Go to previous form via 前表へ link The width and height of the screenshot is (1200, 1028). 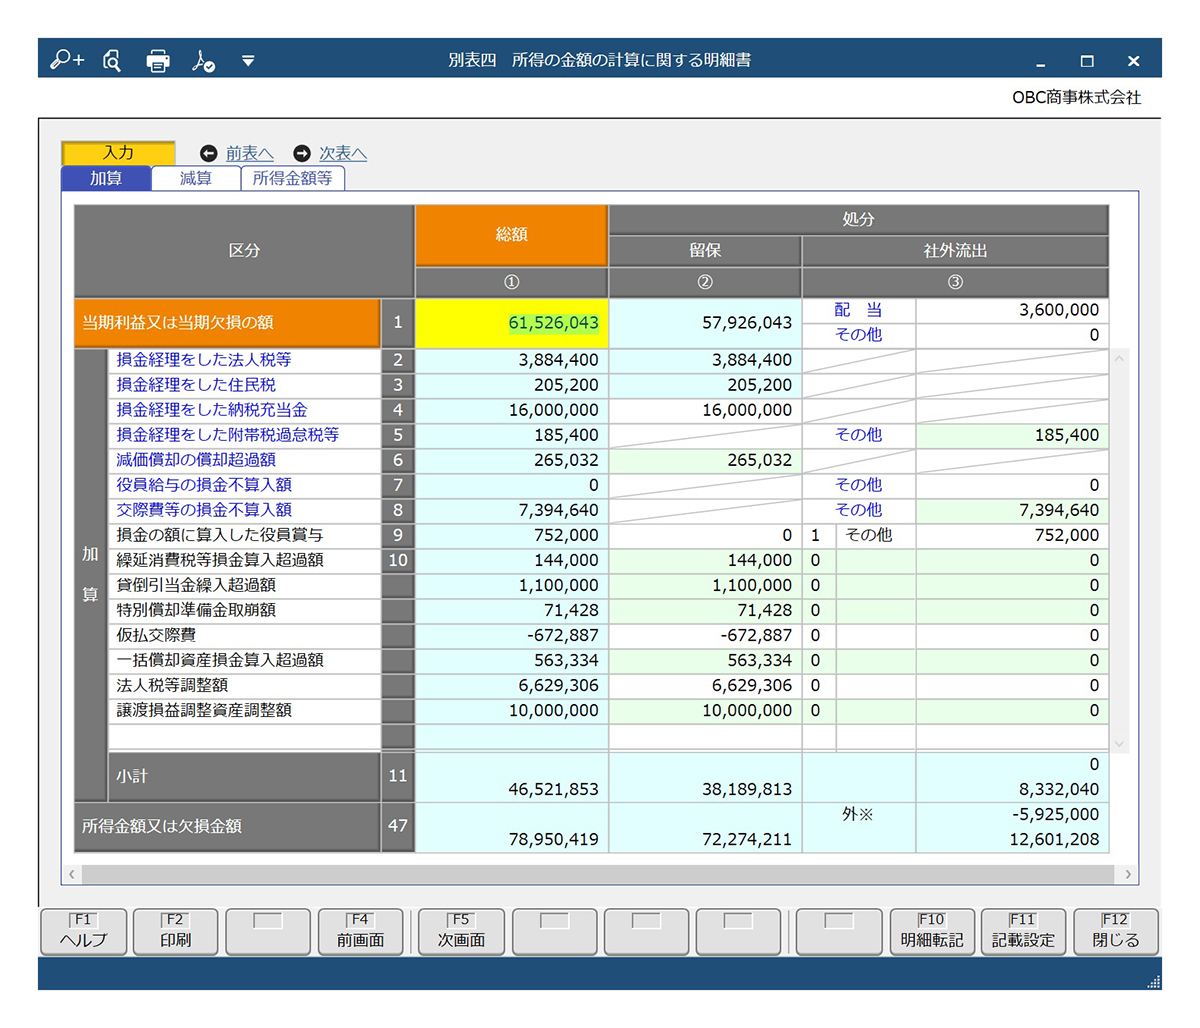point(249,153)
